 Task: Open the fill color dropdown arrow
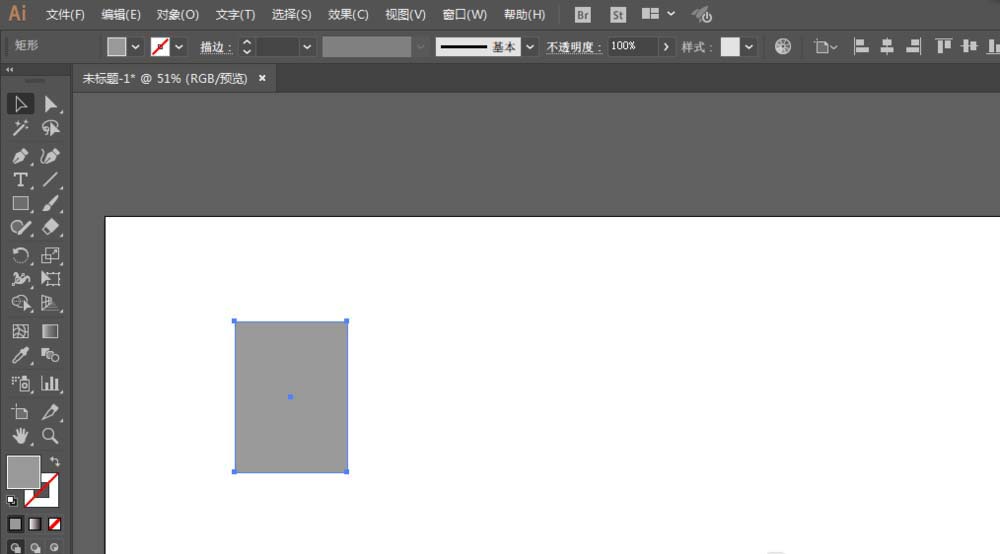[x=135, y=47]
